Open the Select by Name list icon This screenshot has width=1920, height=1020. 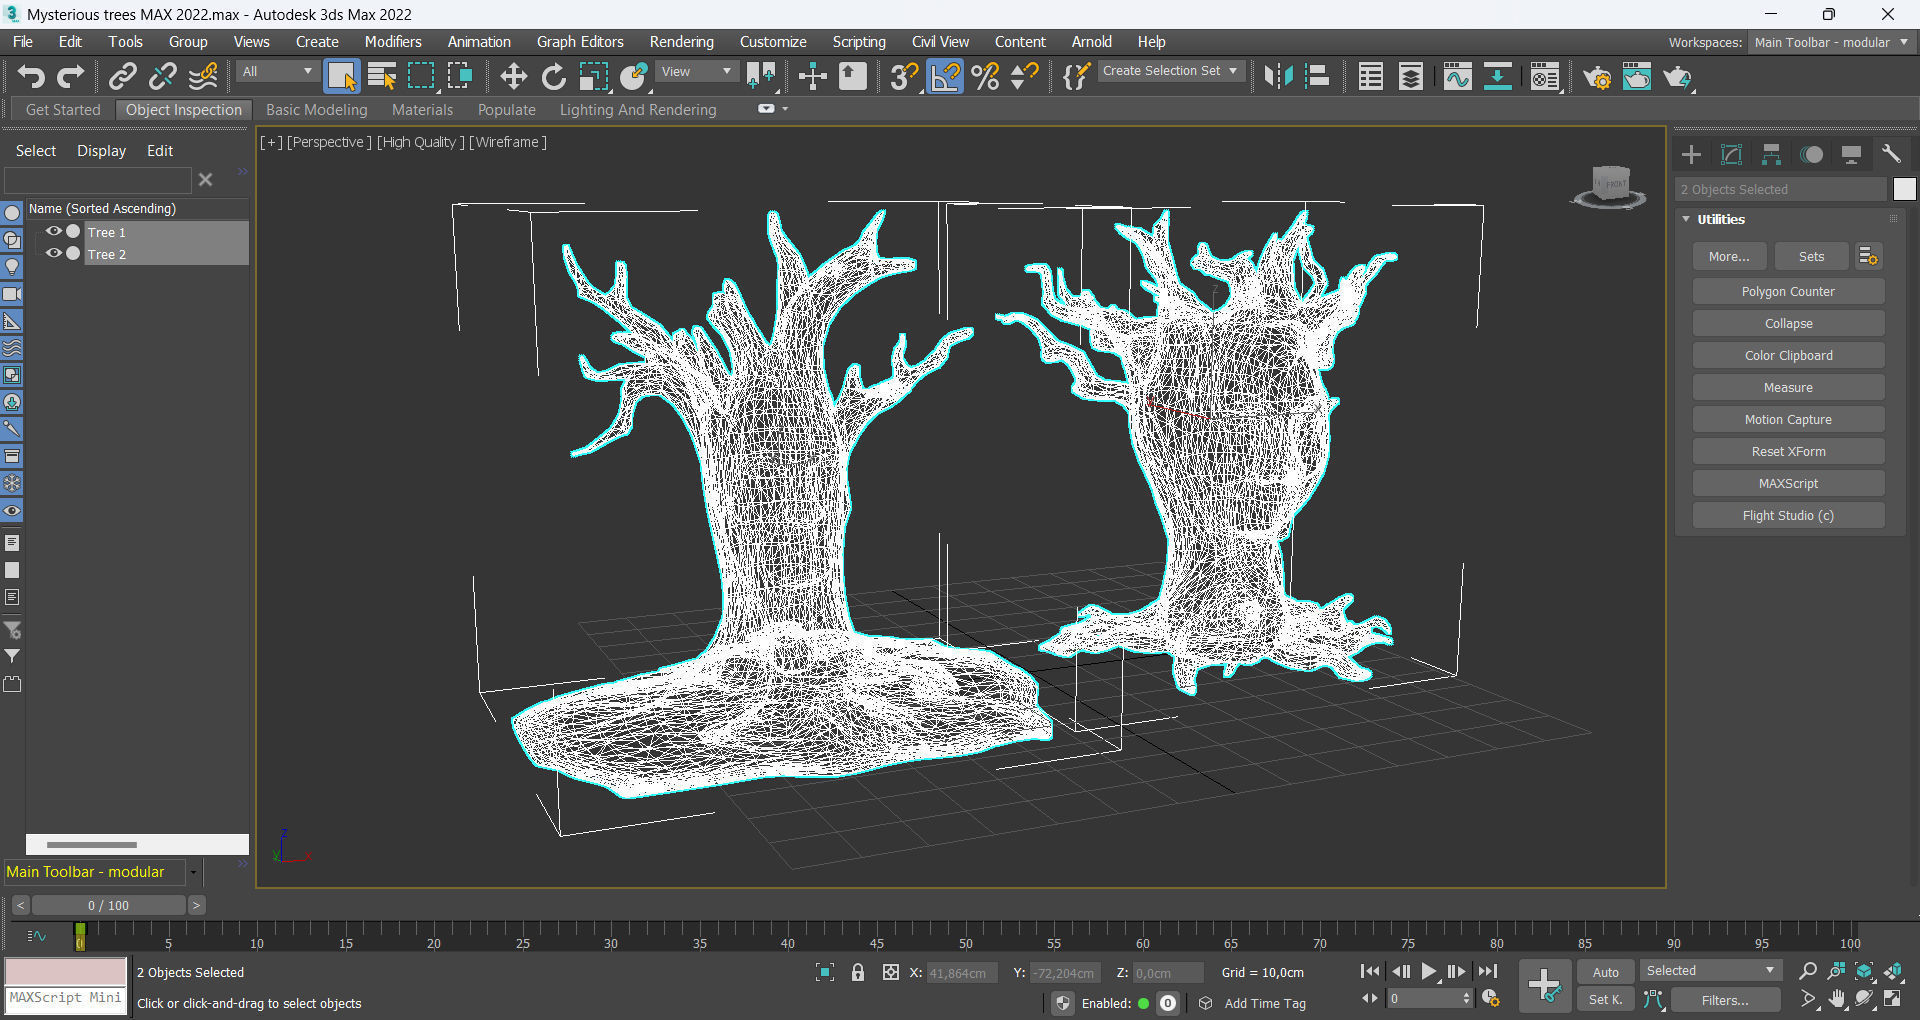click(x=382, y=77)
